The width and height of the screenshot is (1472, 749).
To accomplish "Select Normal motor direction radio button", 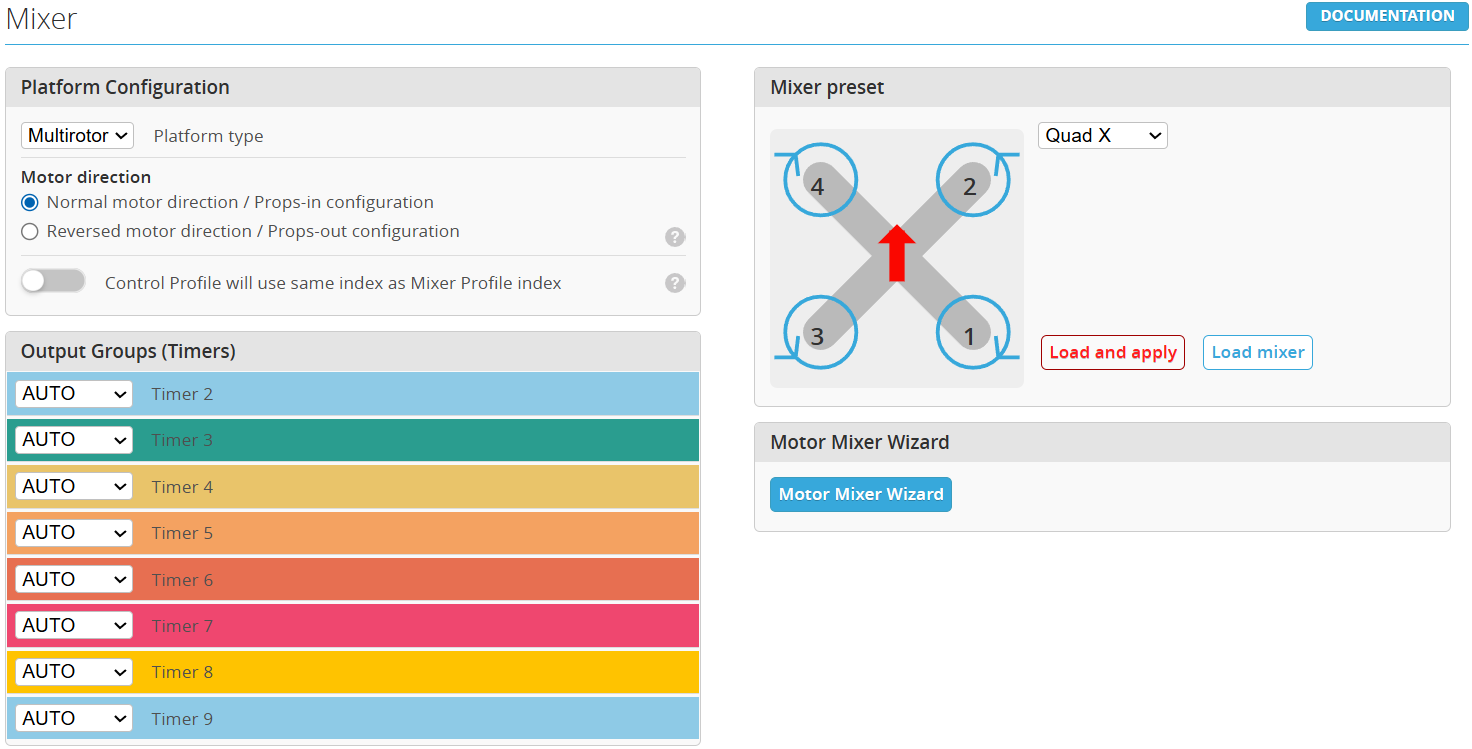I will (30, 202).
